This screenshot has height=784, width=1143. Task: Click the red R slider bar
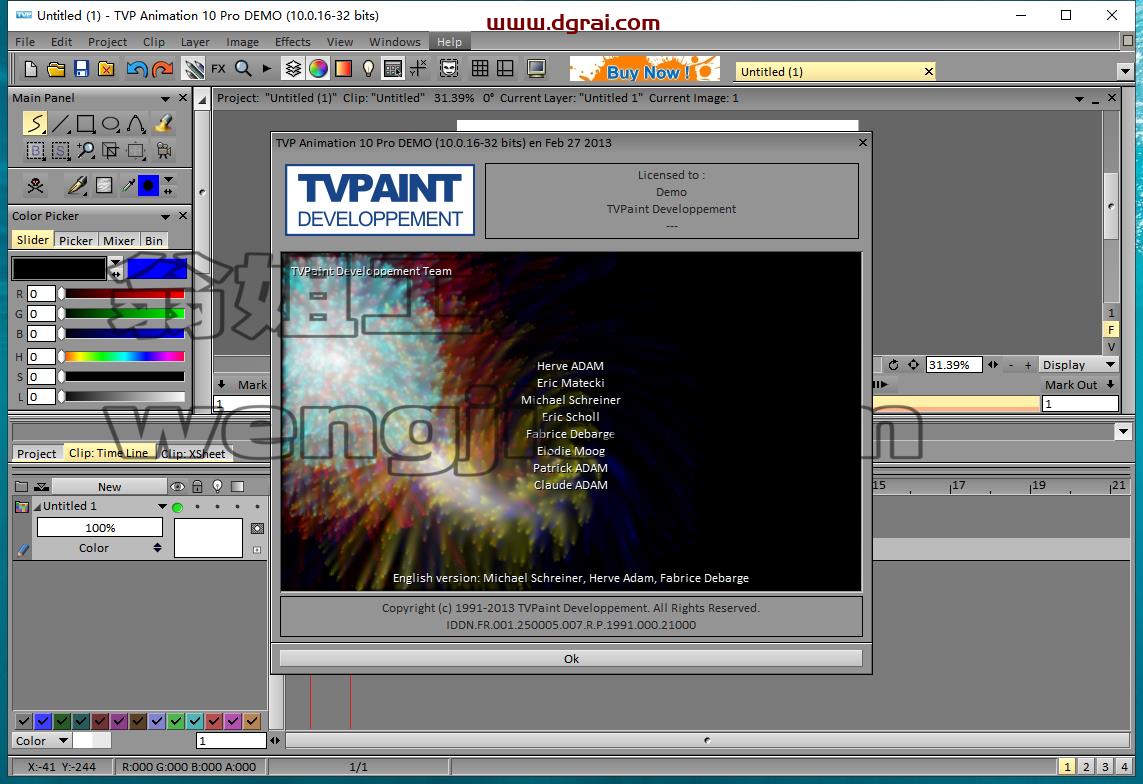point(123,294)
